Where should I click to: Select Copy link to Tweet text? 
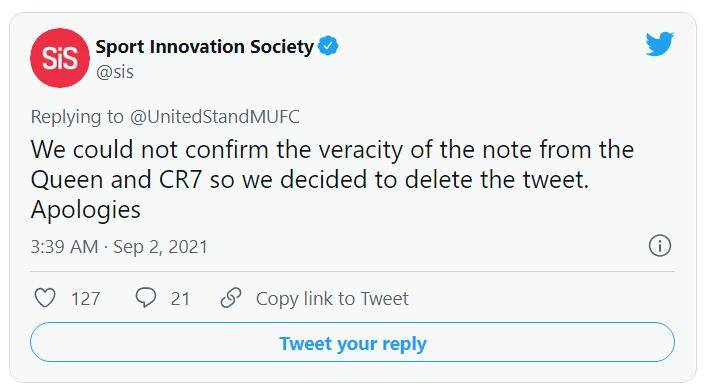pyautogui.click(x=332, y=299)
